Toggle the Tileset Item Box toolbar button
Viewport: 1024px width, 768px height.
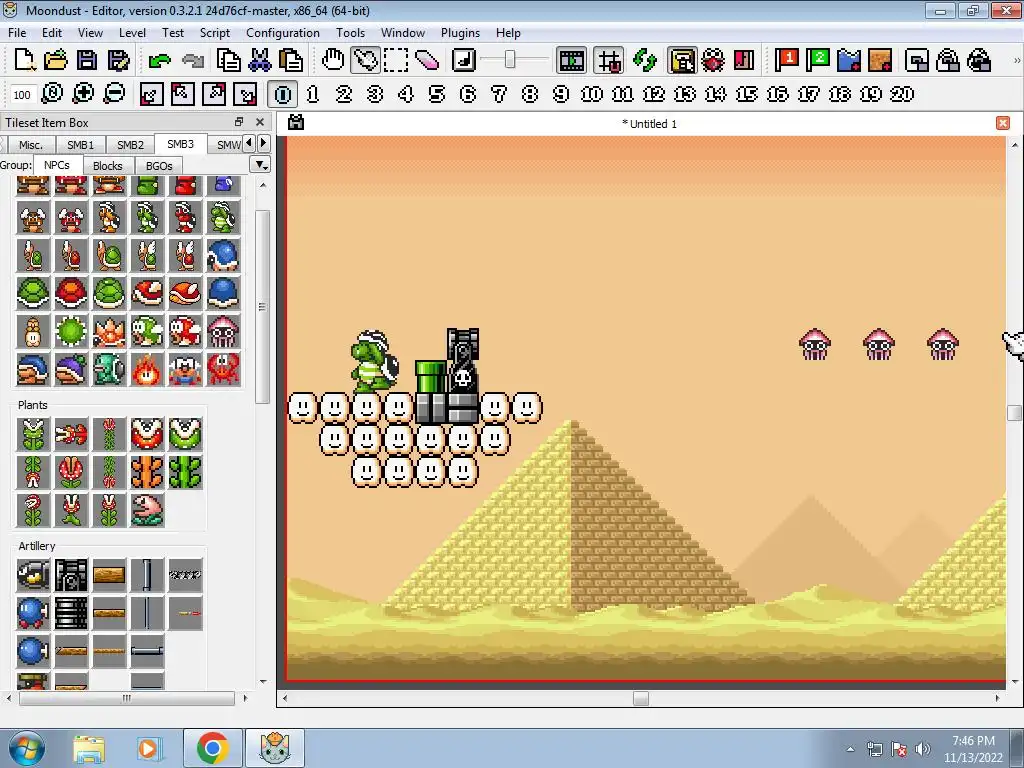click(x=682, y=61)
